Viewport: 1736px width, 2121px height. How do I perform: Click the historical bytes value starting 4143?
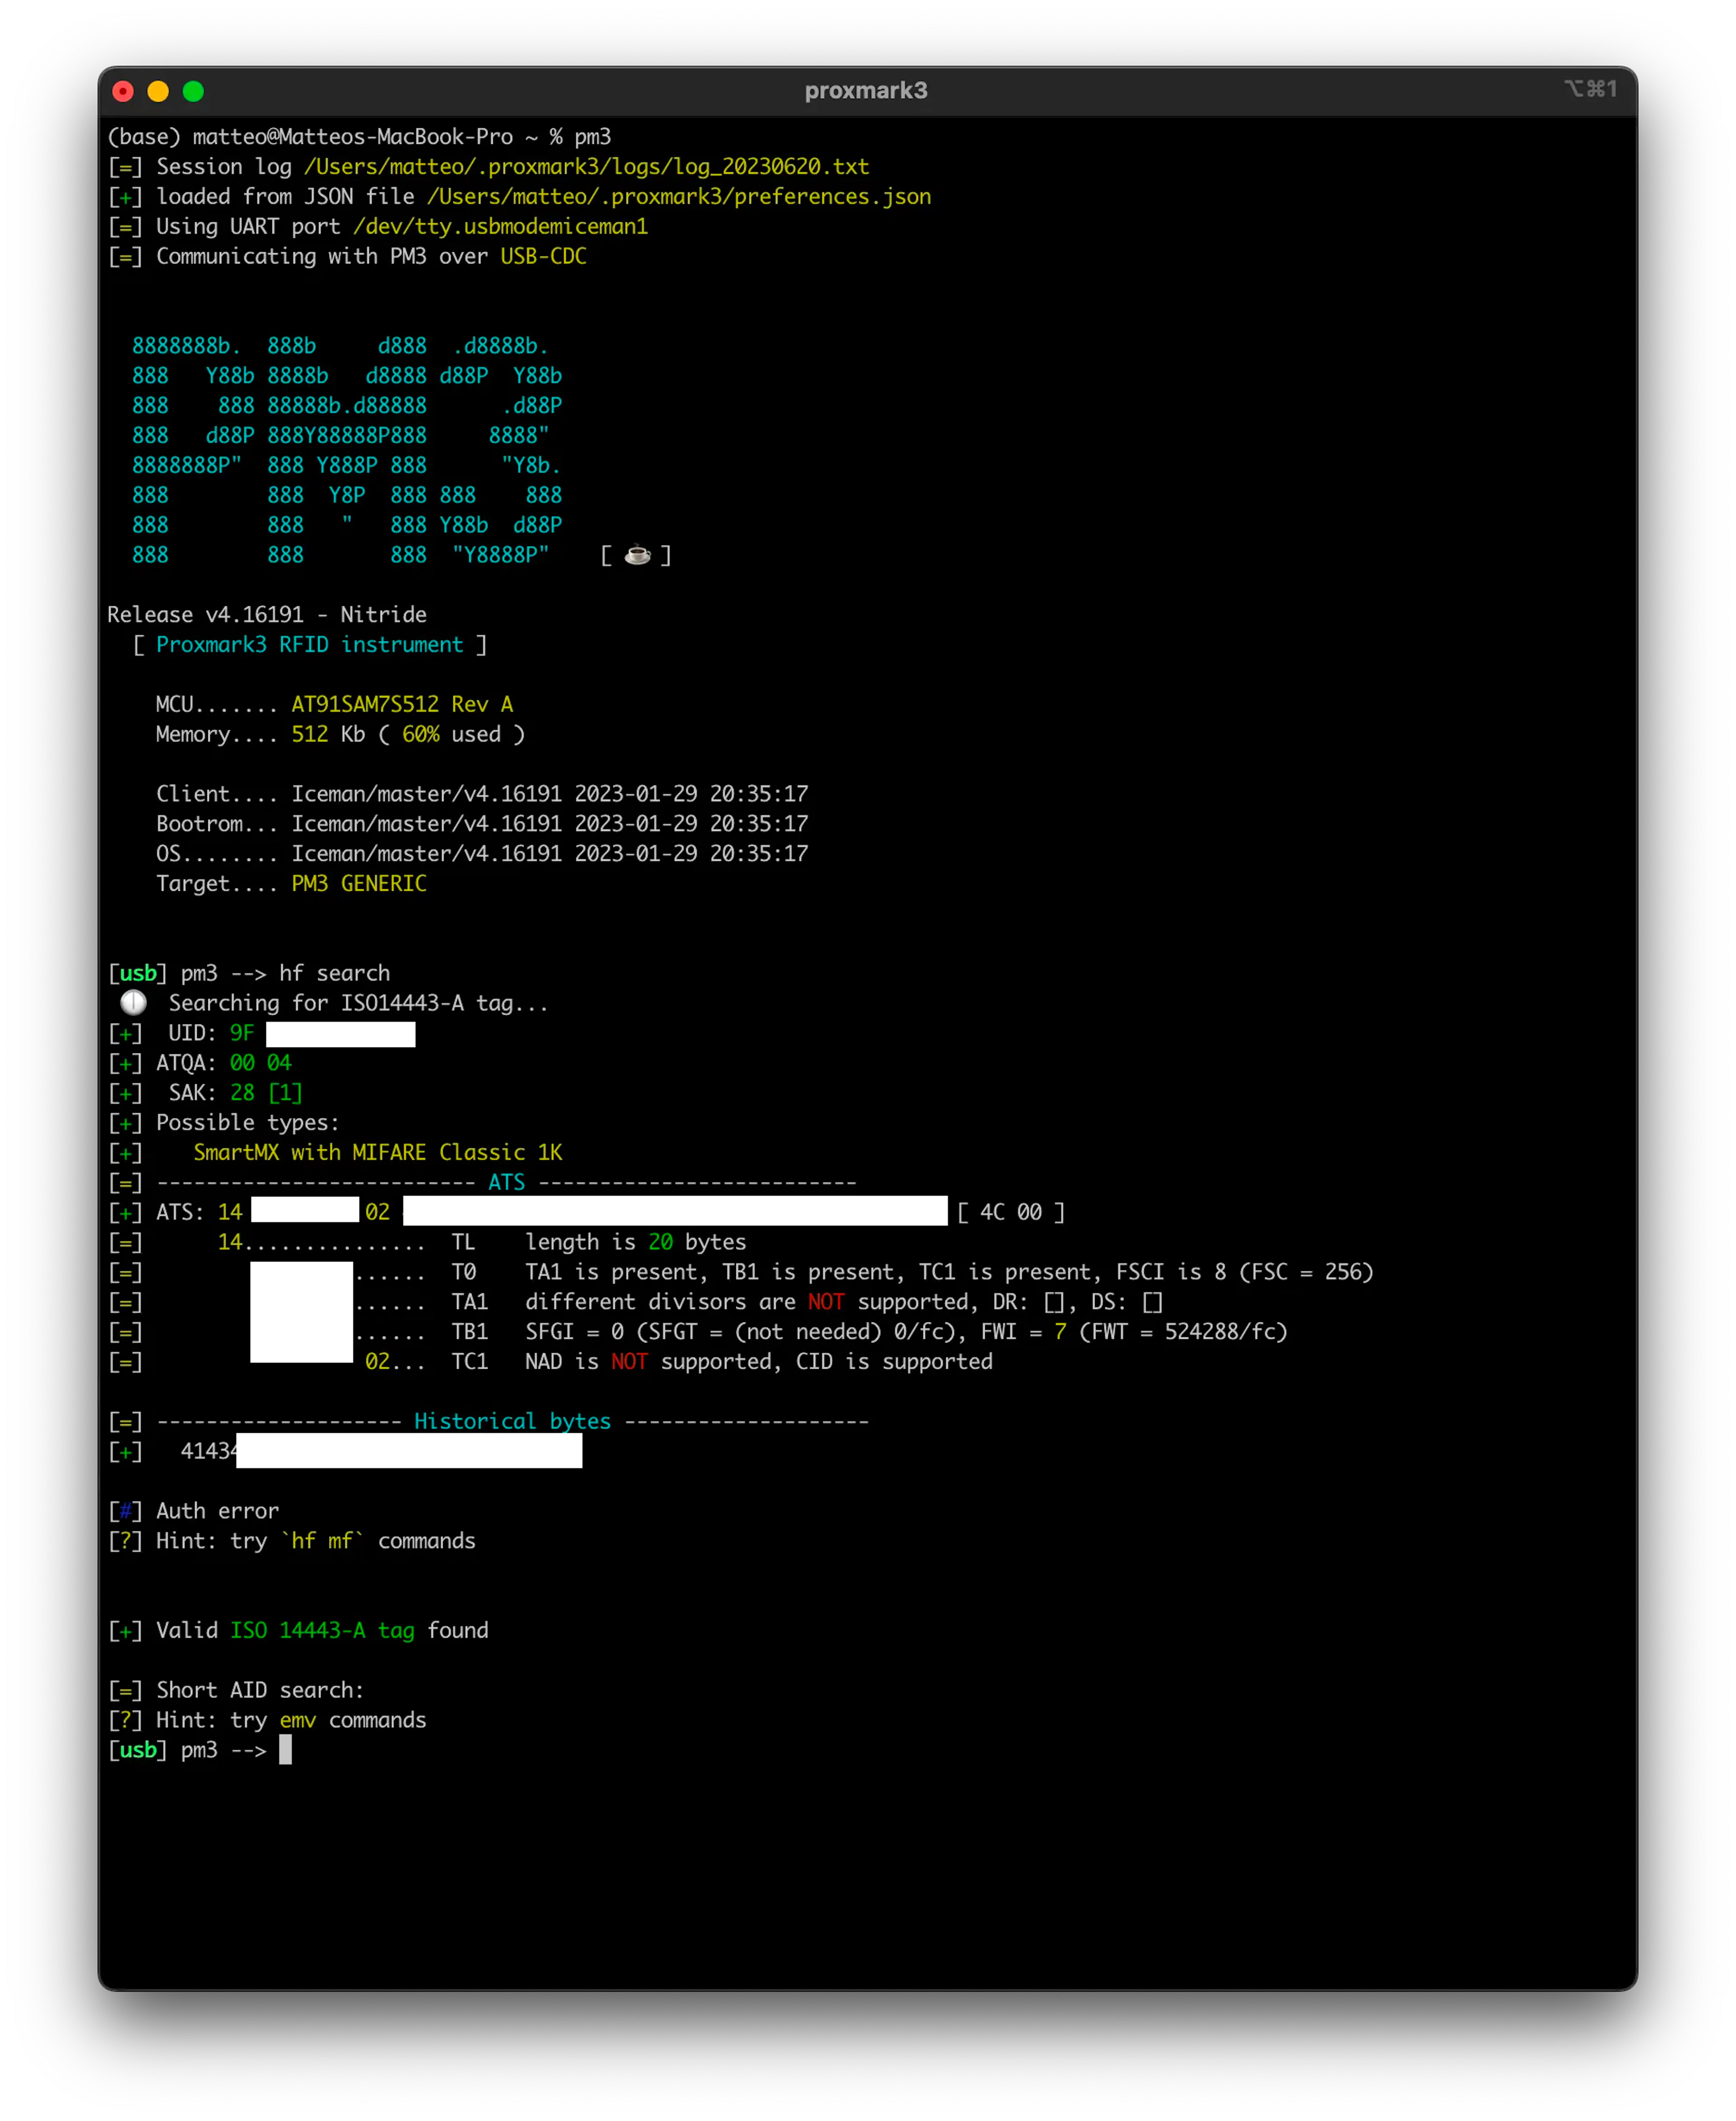click(x=381, y=1452)
